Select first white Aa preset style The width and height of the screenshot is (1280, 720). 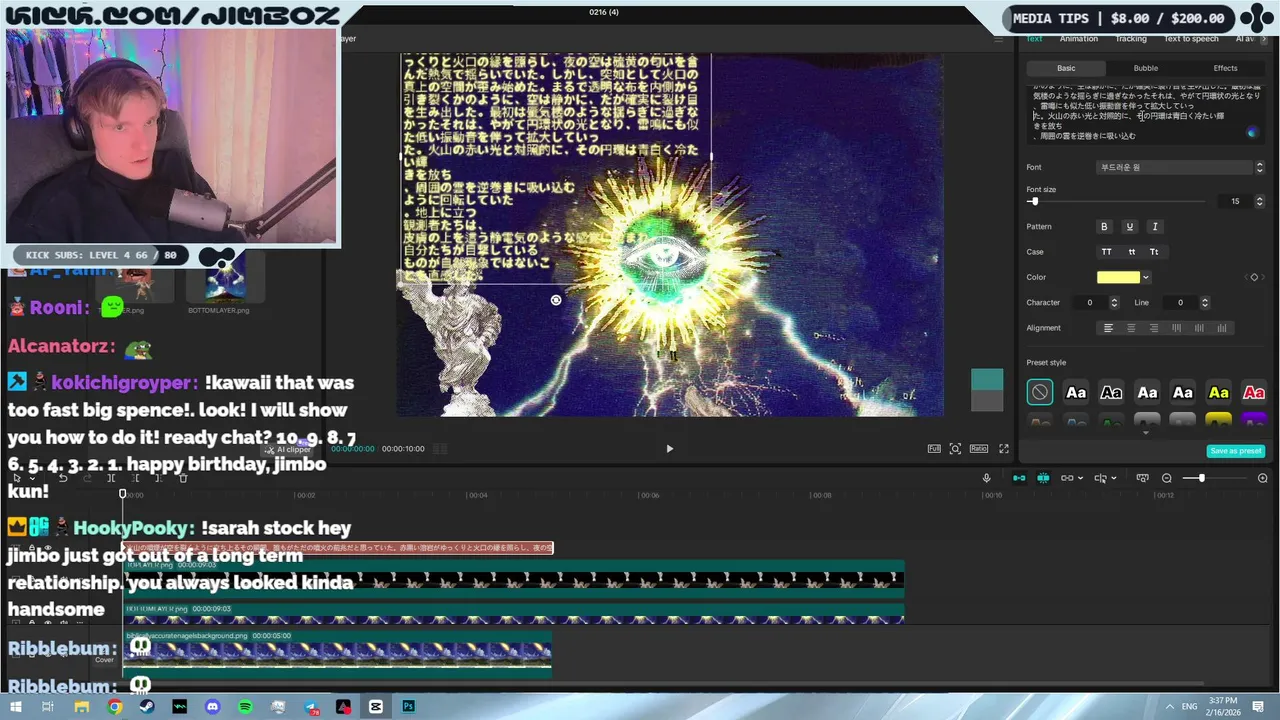pos(1076,393)
